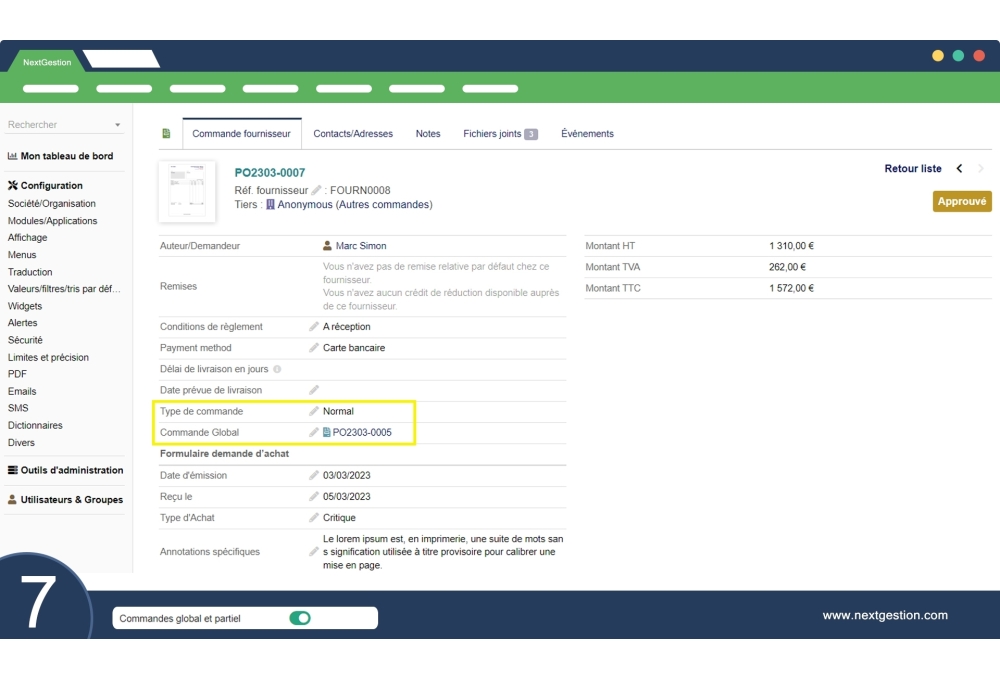Click the user icon next to Marc Simon

point(325,245)
